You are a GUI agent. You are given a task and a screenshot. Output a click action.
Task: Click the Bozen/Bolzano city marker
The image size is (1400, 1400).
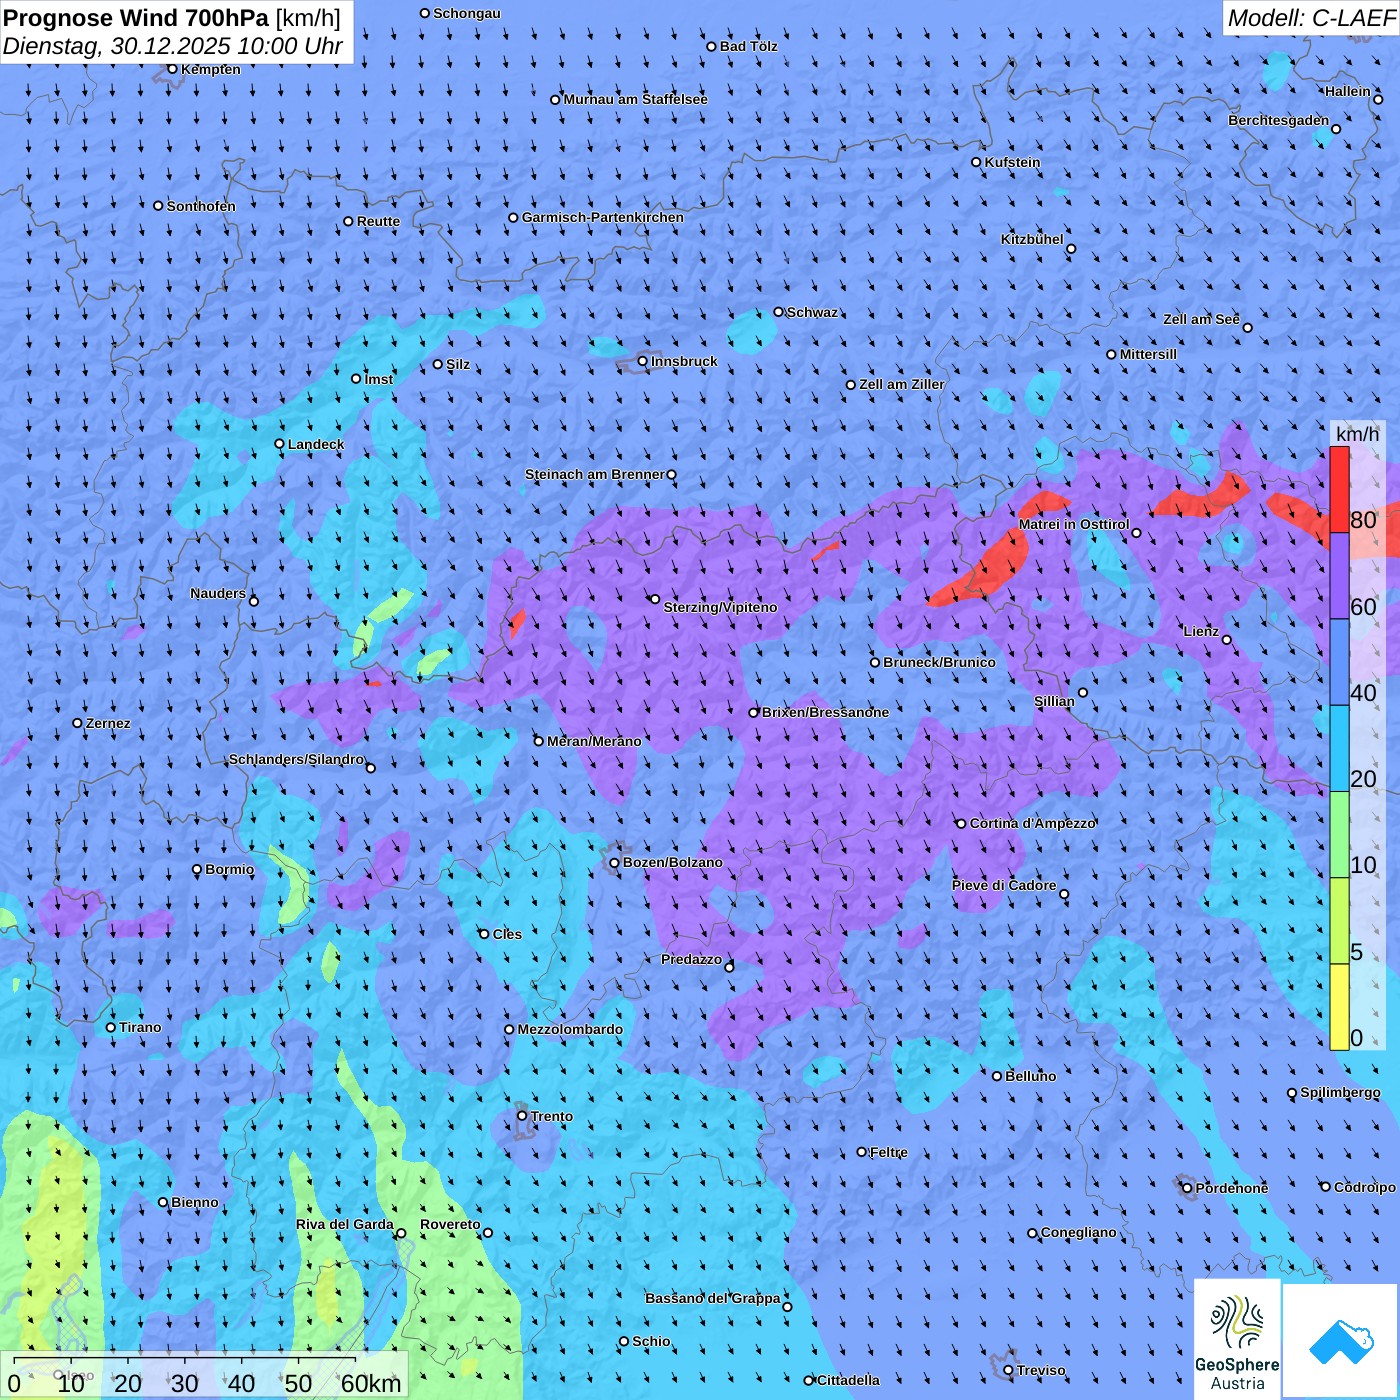(615, 862)
